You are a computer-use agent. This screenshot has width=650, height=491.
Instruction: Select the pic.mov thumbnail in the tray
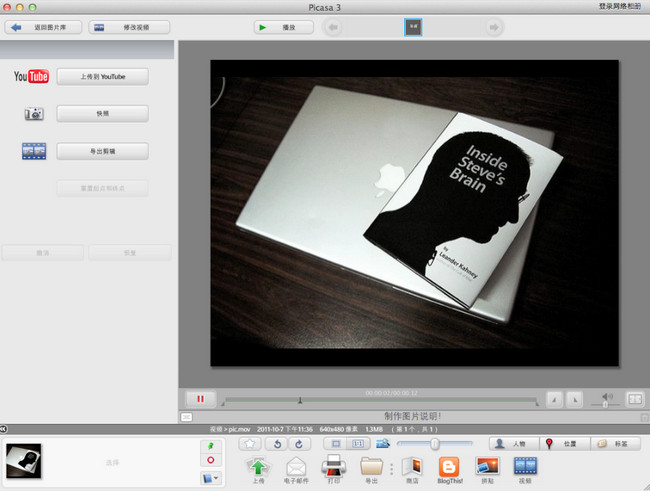pyautogui.click(x=24, y=461)
